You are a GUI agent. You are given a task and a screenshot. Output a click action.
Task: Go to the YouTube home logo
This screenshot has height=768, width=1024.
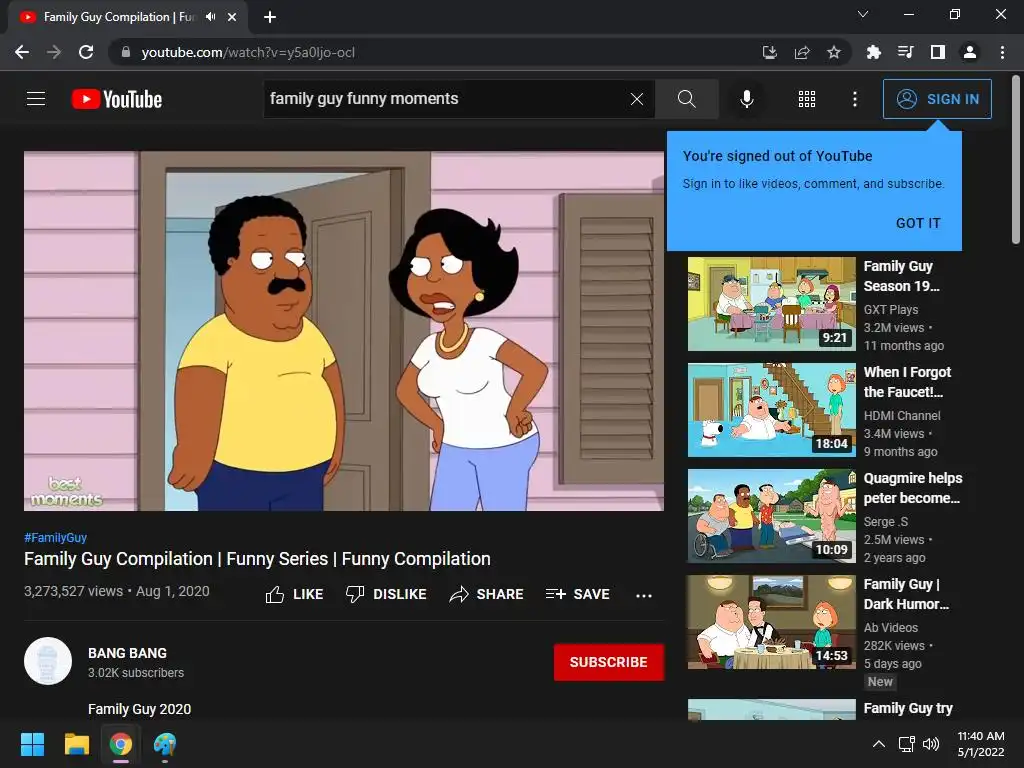117,99
